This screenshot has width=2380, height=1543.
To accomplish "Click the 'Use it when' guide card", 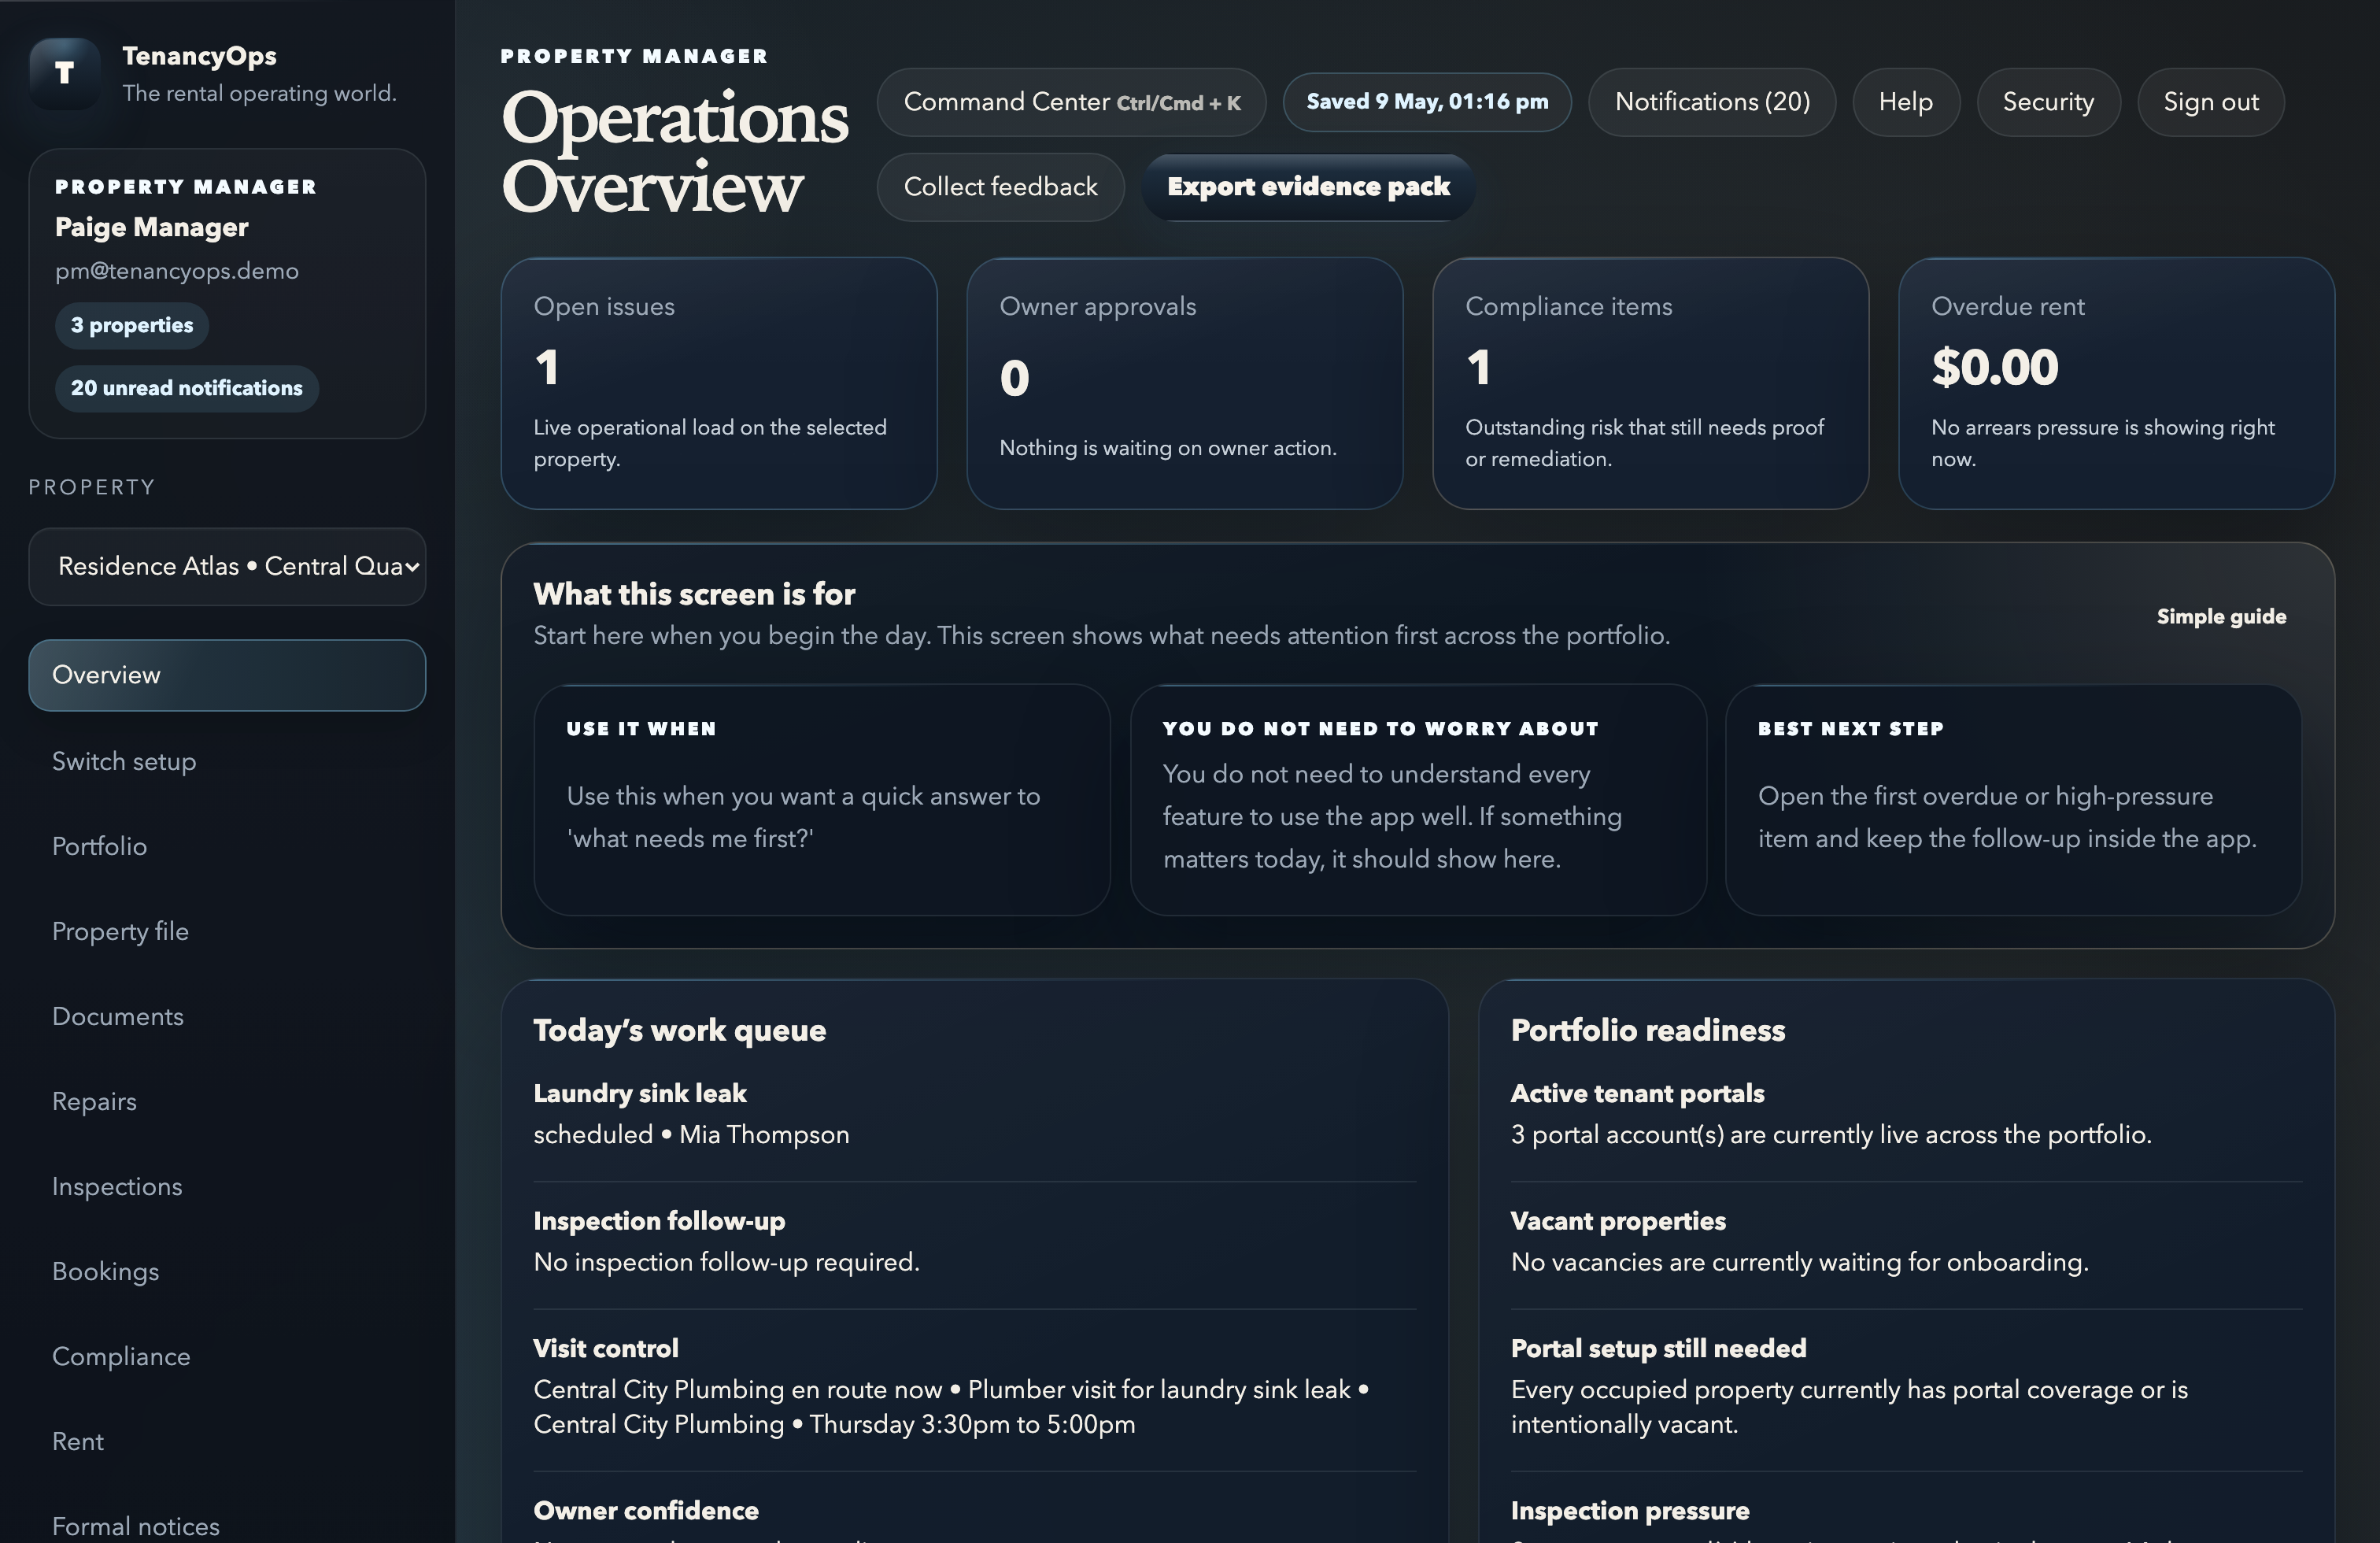I will 822,800.
